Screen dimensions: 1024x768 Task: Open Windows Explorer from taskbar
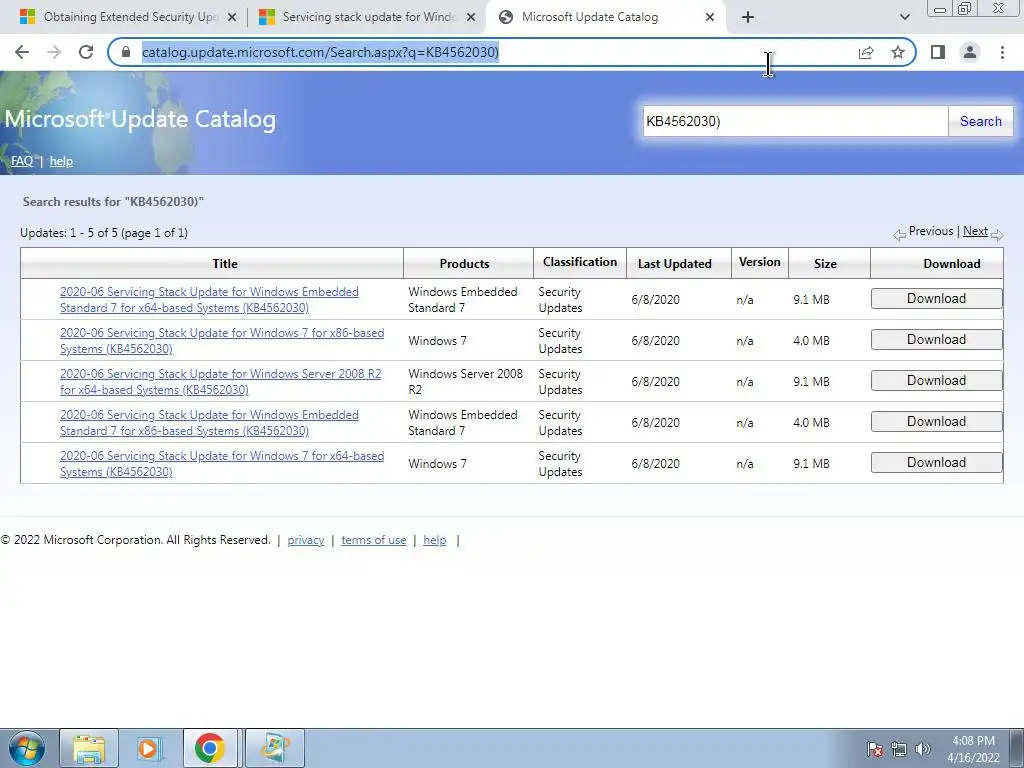pos(89,748)
